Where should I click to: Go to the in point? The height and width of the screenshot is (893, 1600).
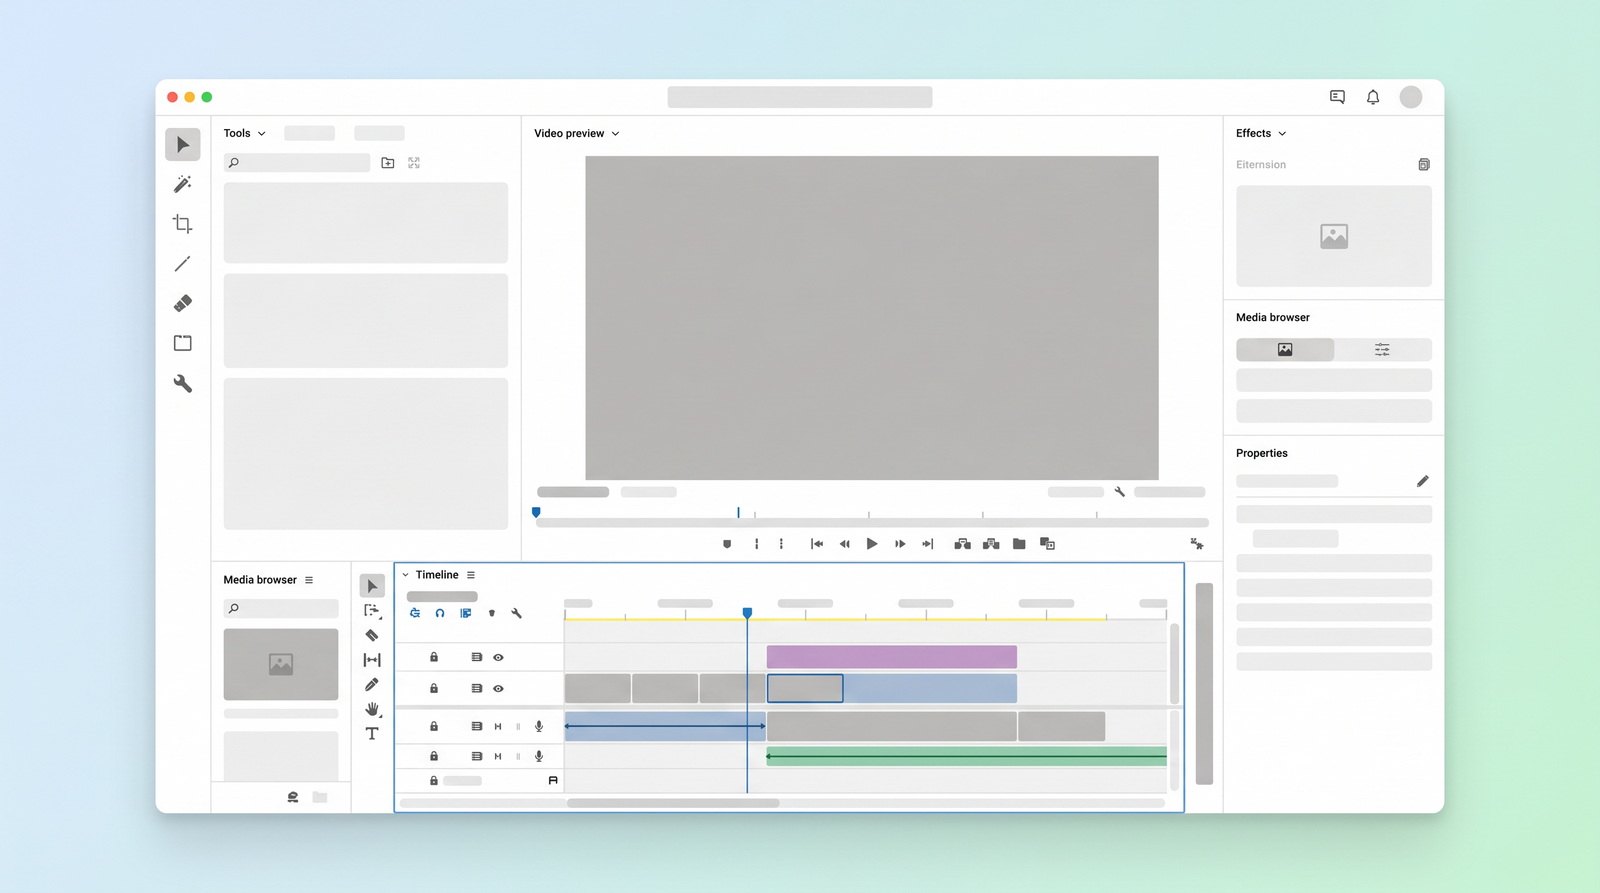[x=816, y=544]
